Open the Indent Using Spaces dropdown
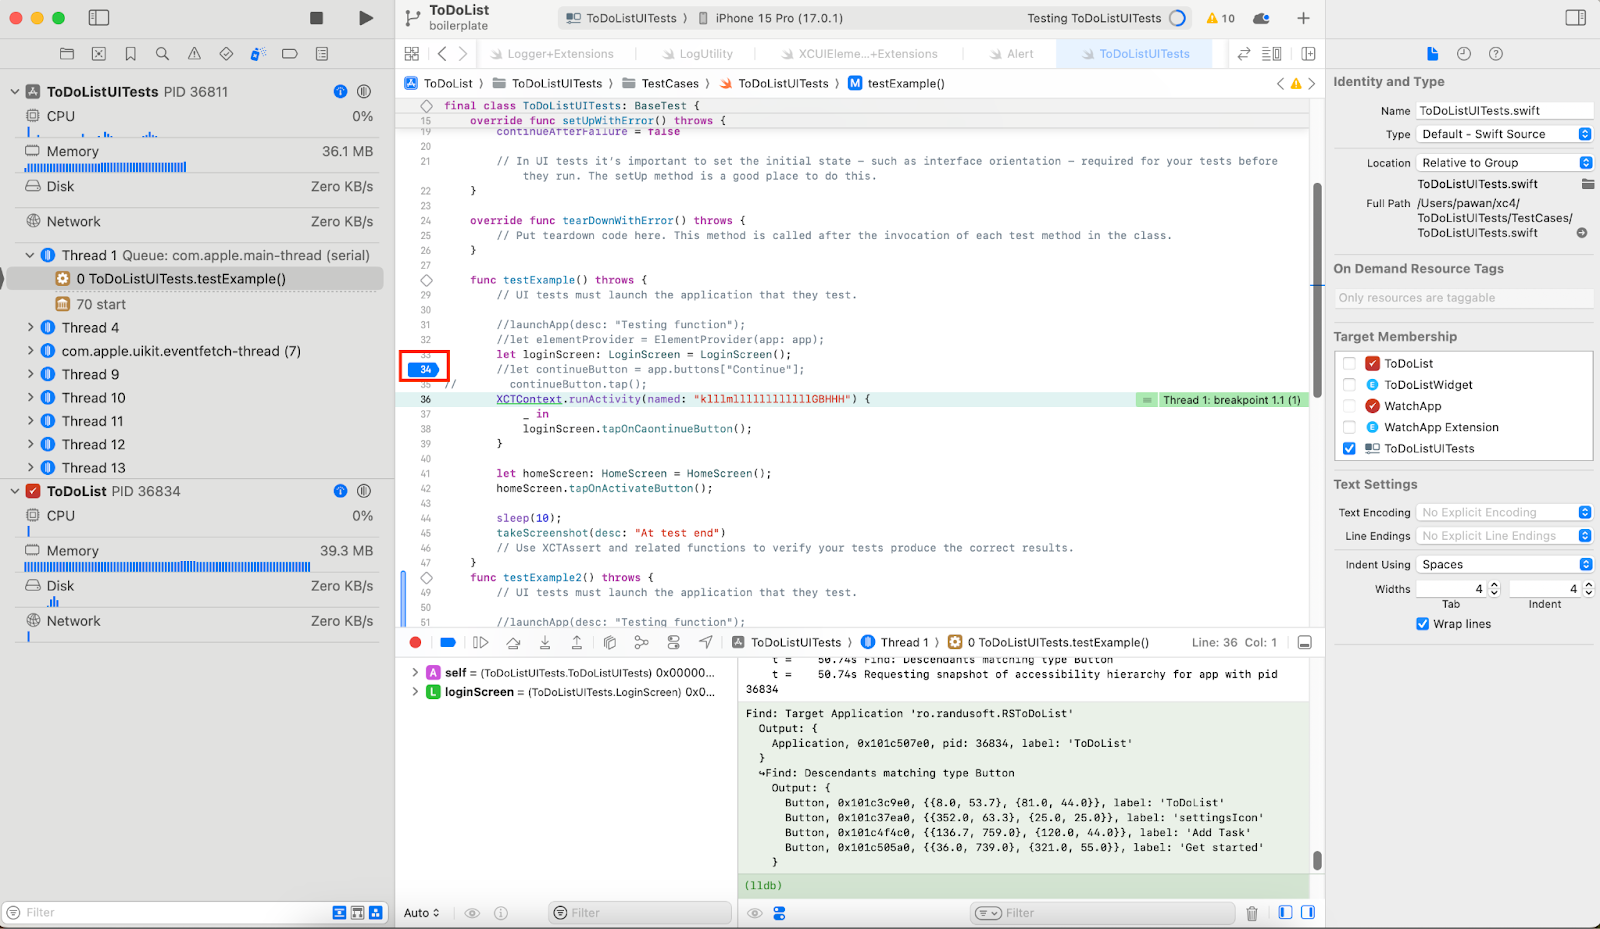 [x=1505, y=565]
